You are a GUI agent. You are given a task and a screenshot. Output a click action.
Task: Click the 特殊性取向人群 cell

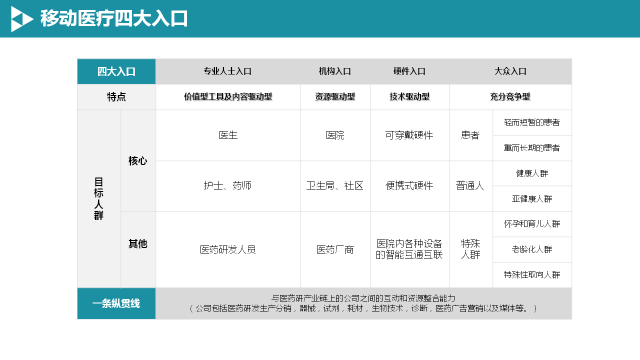(x=532, y=275)
